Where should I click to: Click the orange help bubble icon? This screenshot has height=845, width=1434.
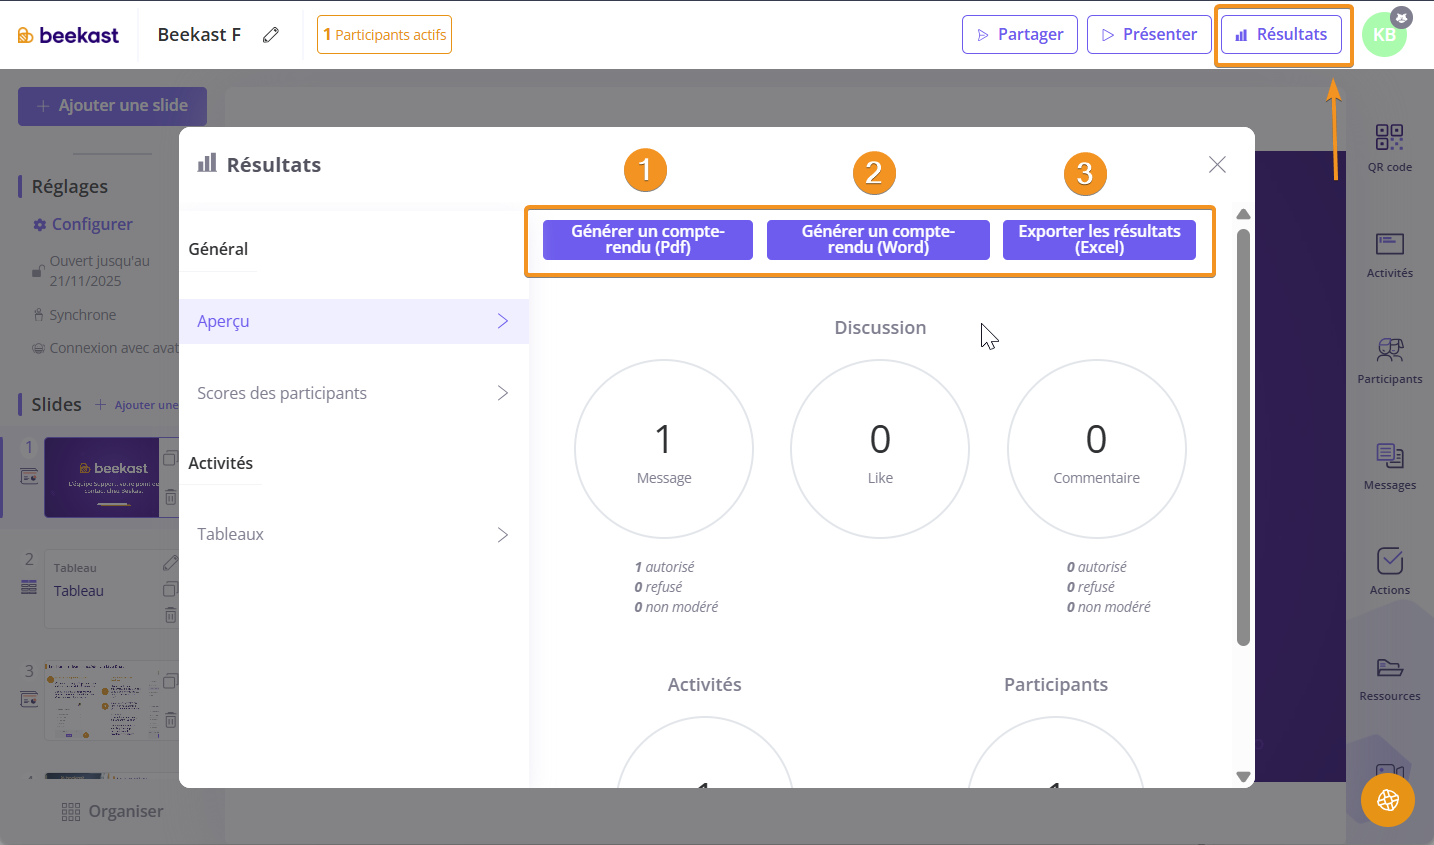click(1387, 800)
